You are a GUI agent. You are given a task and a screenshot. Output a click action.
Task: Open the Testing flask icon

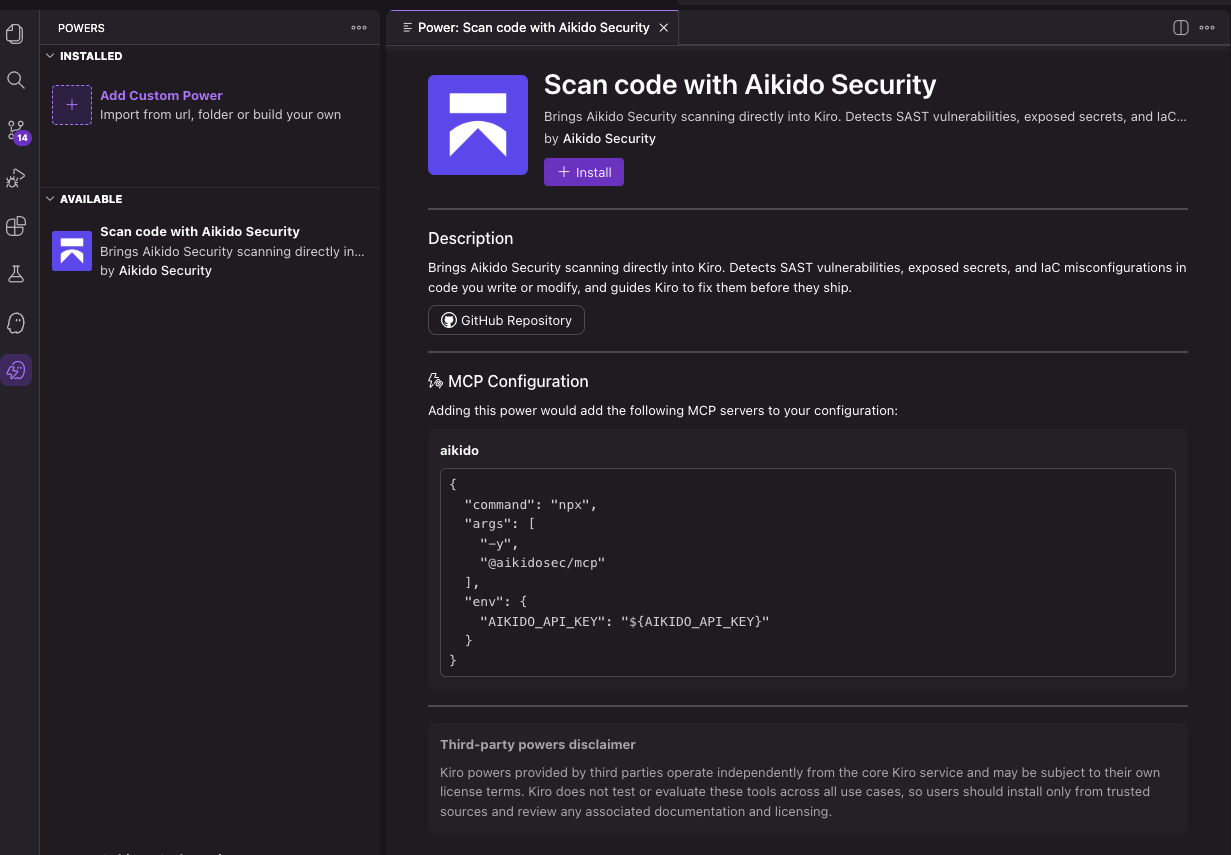(x=15, y=273)
